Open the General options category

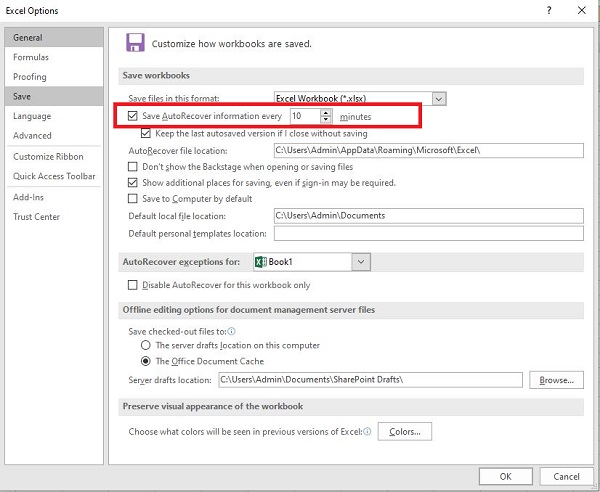pyautogui.click(x=54, y=37)
